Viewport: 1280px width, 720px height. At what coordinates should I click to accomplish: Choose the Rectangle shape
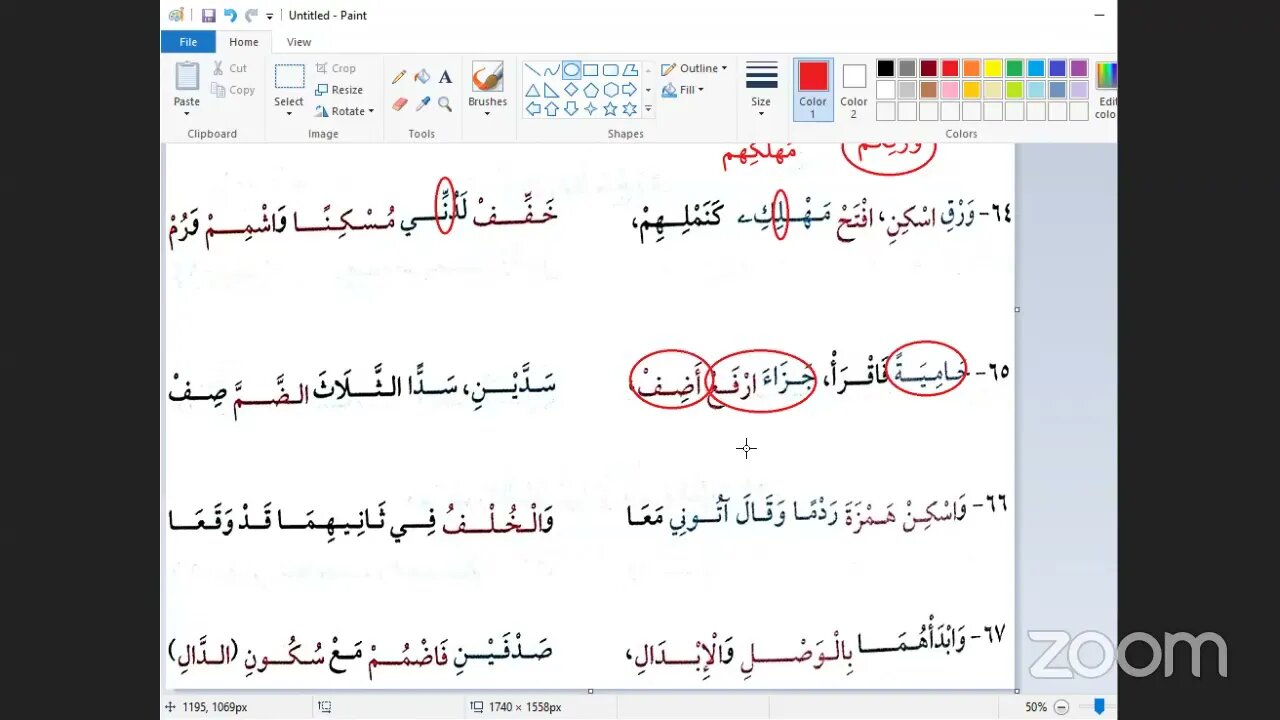[x=590, y=70]
